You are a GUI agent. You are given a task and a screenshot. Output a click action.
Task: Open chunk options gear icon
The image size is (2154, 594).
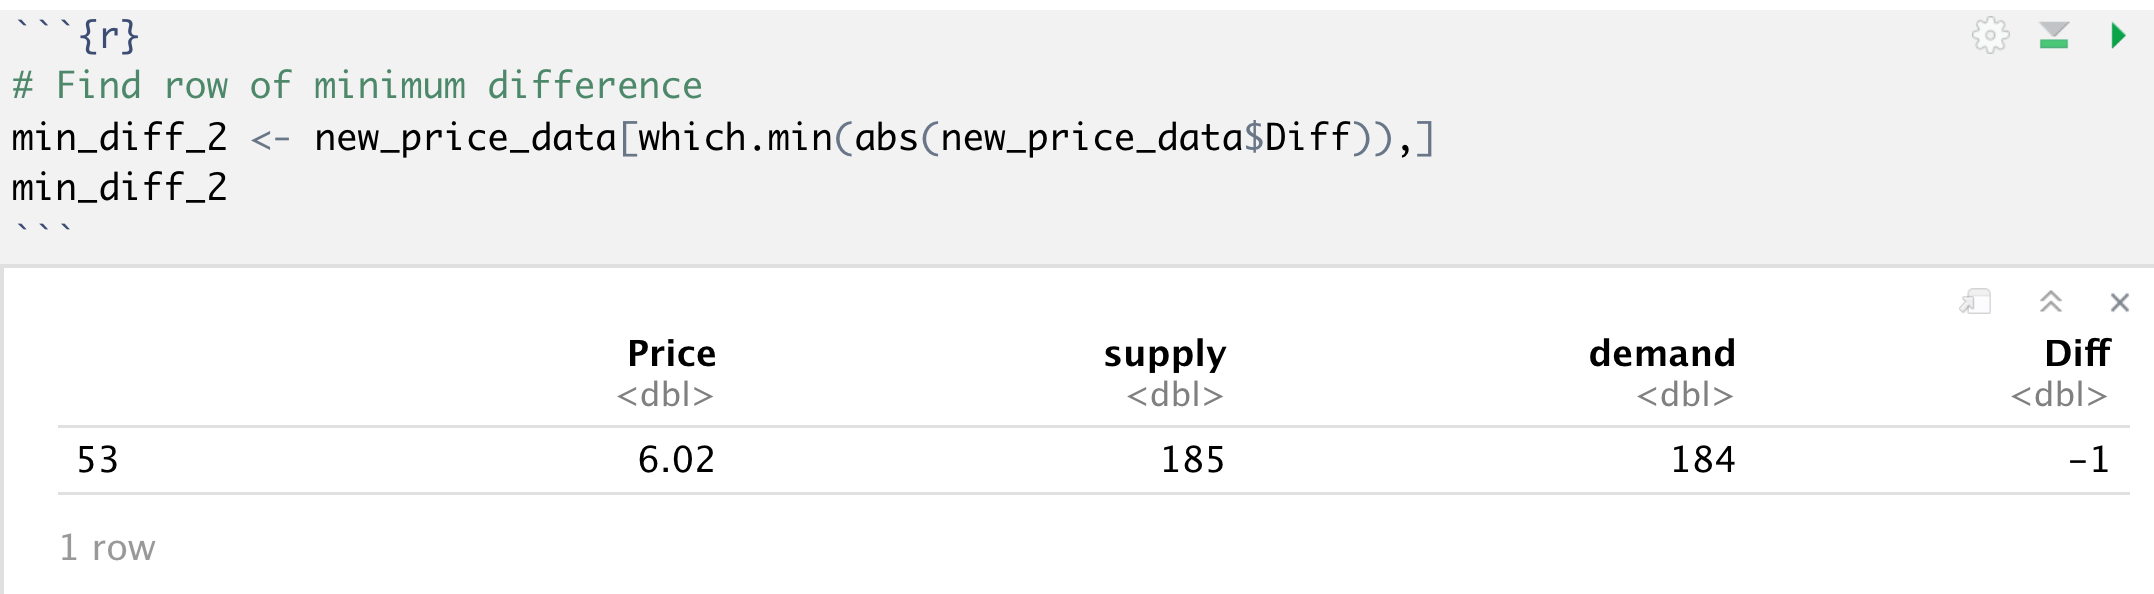[x=1990, y=36]
